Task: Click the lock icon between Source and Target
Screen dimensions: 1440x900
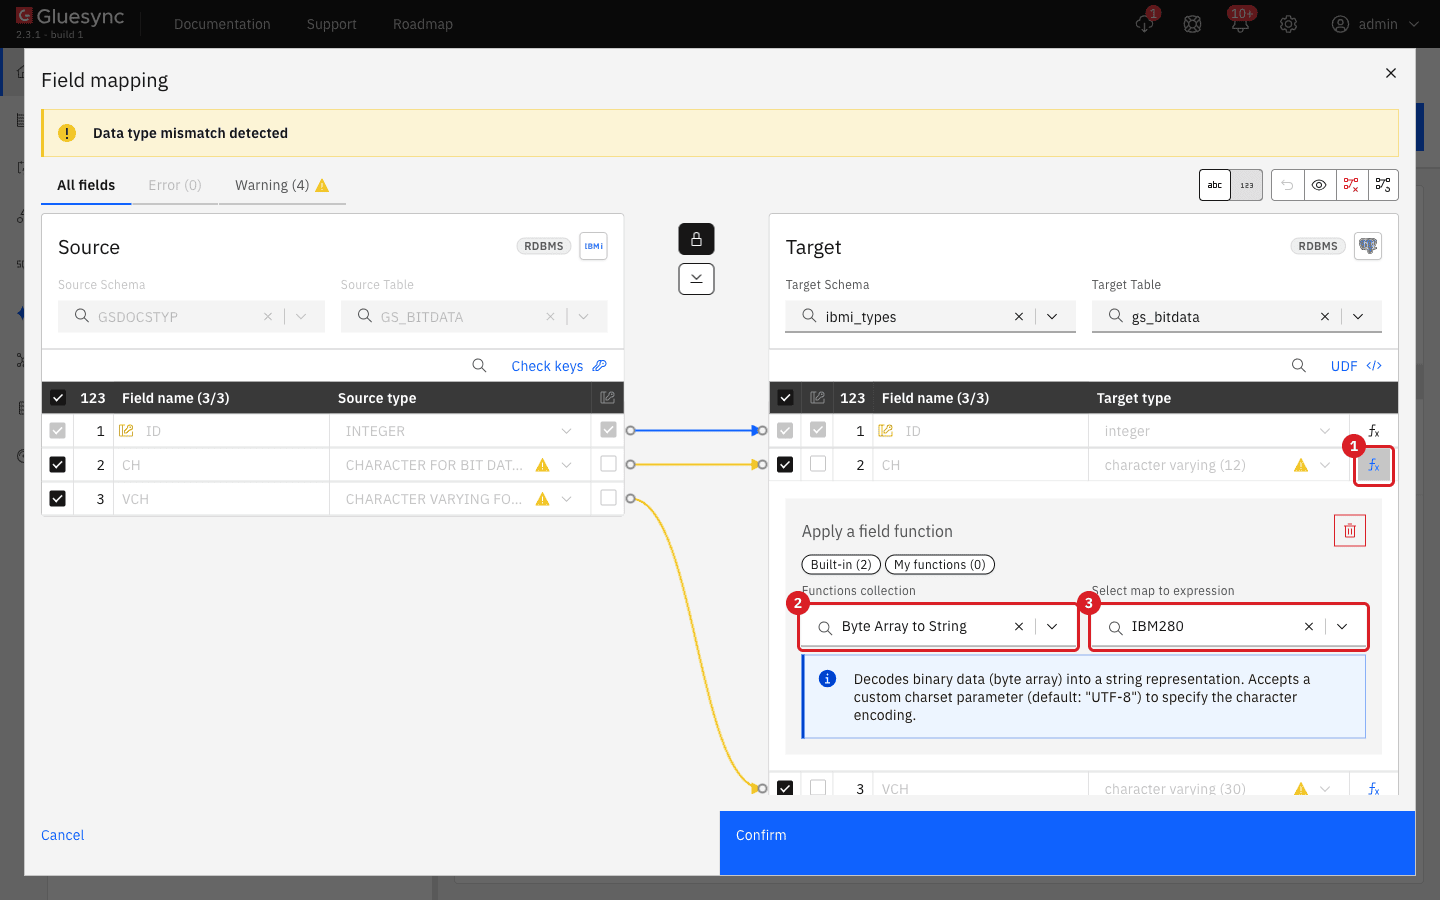Action: 696,239
